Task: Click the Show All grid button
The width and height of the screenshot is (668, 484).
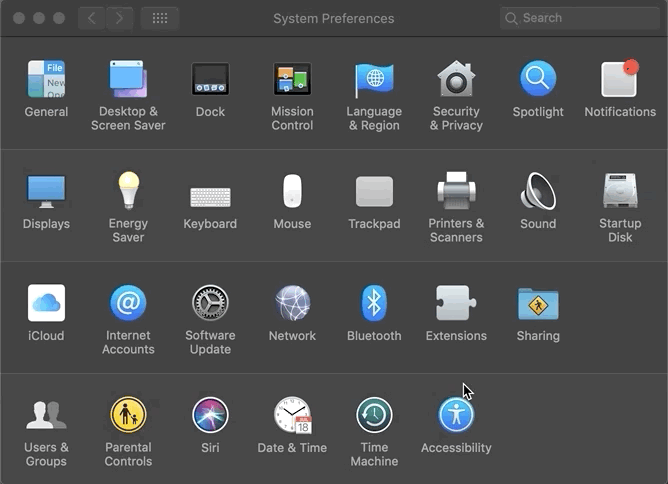Action: point(160,18)
